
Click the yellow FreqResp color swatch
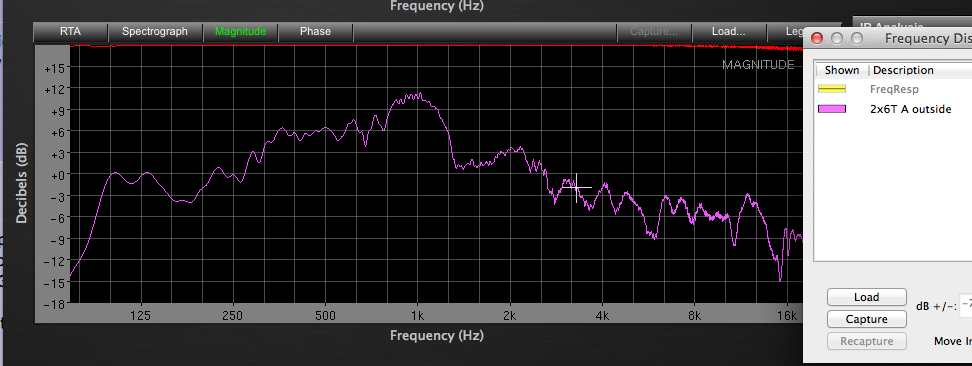[x=832, y=89]
